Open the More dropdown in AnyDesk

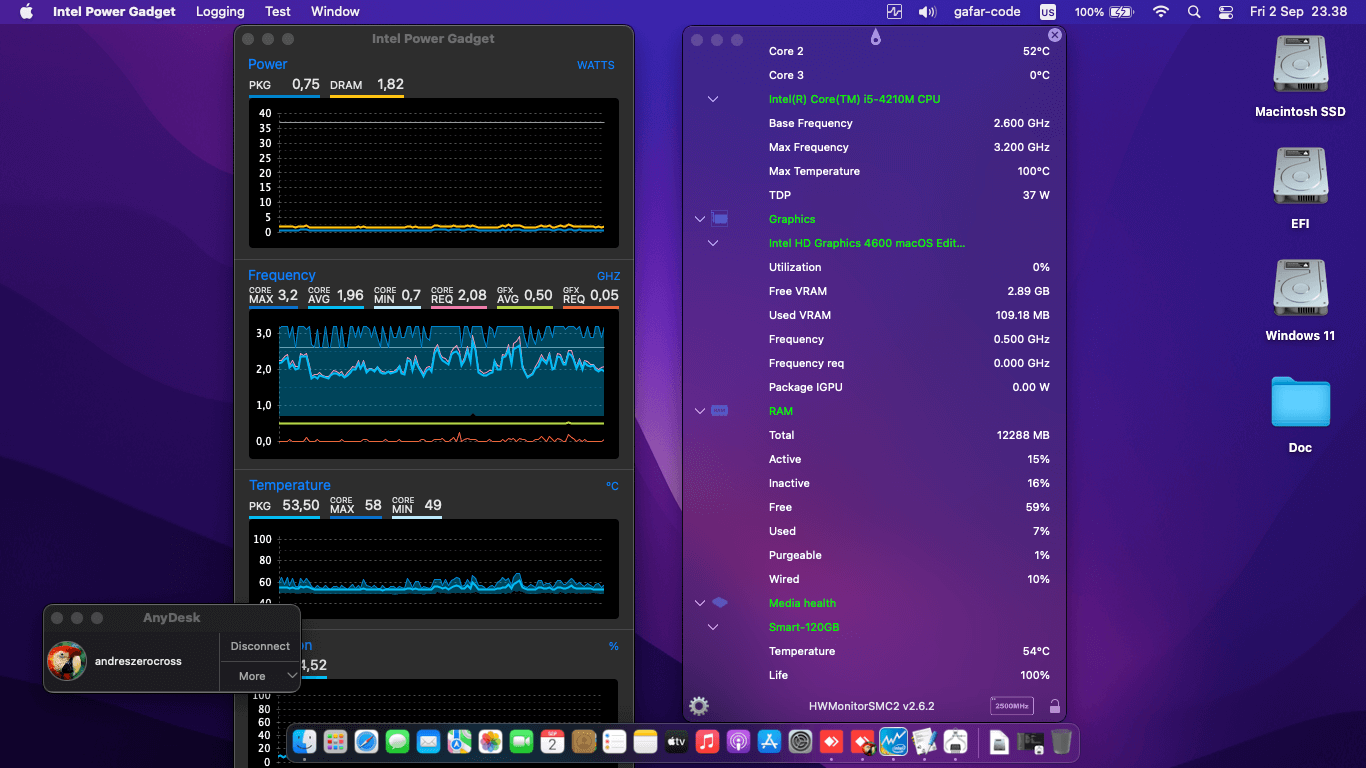point(258,676)
